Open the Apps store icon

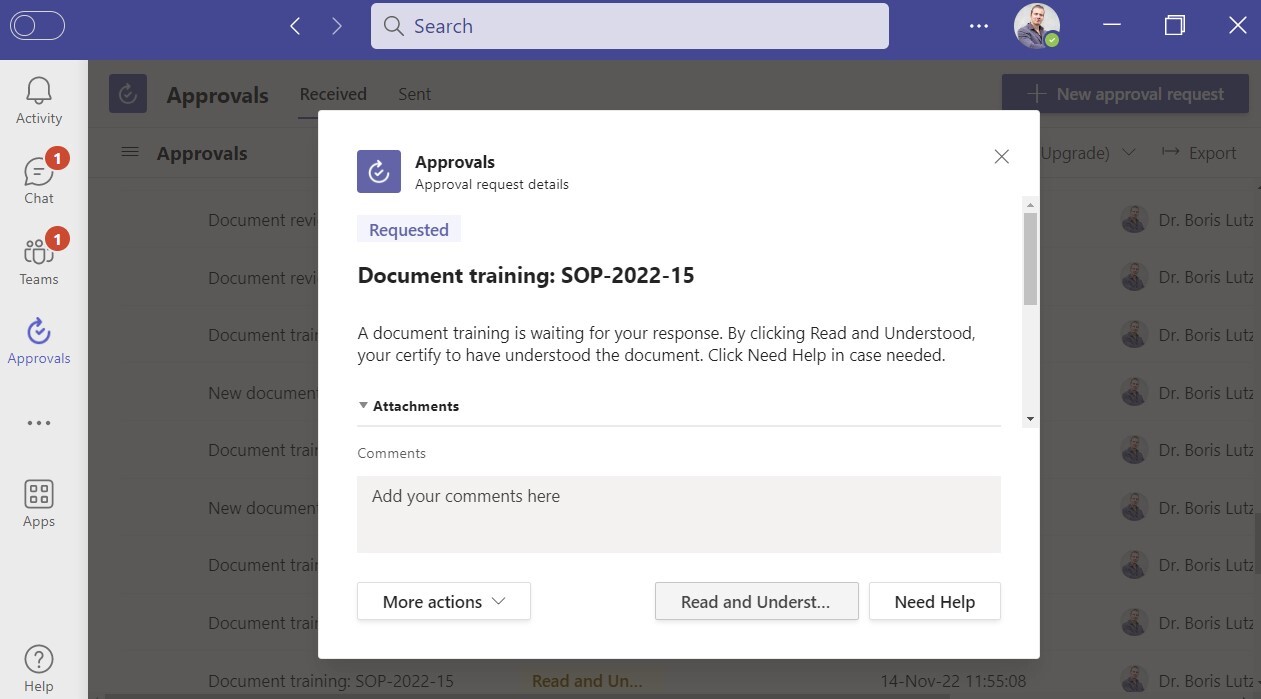point(39,503)
